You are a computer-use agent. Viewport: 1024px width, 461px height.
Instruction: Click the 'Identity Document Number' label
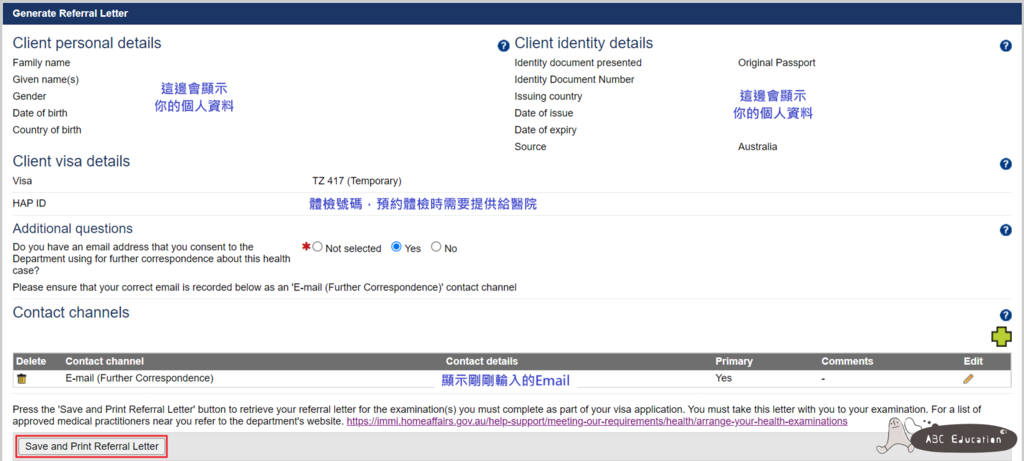point(574,80)
